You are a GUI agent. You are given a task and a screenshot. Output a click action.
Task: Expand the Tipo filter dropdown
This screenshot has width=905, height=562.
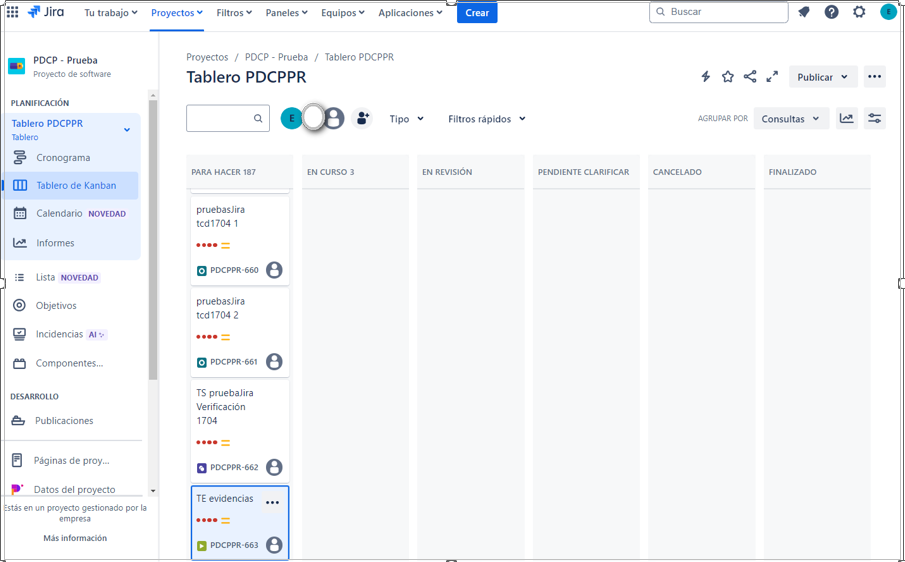406,119
